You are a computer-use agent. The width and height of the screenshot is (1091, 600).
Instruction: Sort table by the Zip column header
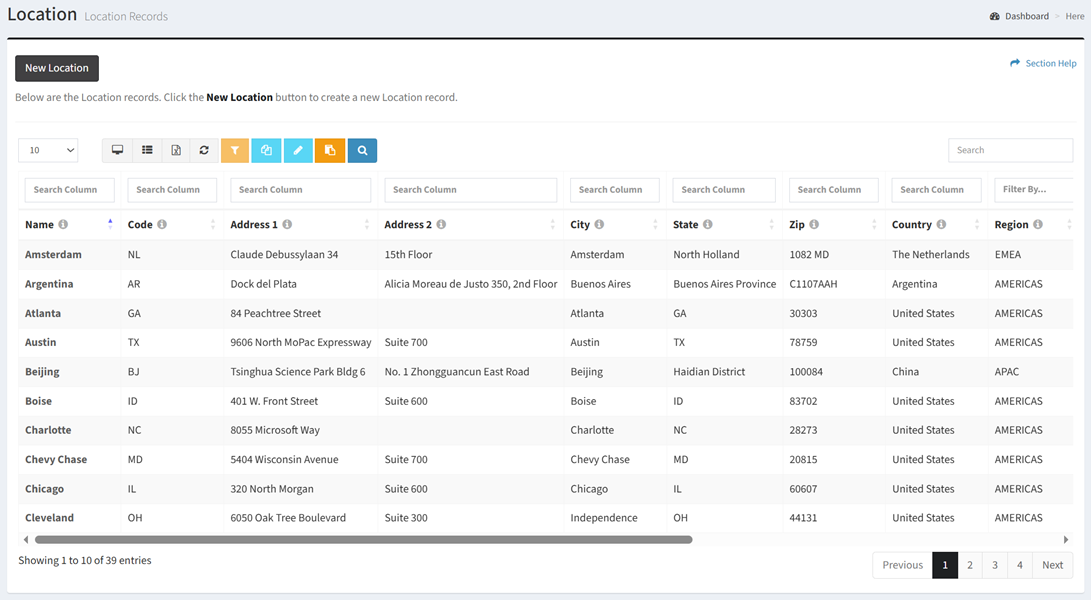797,225
